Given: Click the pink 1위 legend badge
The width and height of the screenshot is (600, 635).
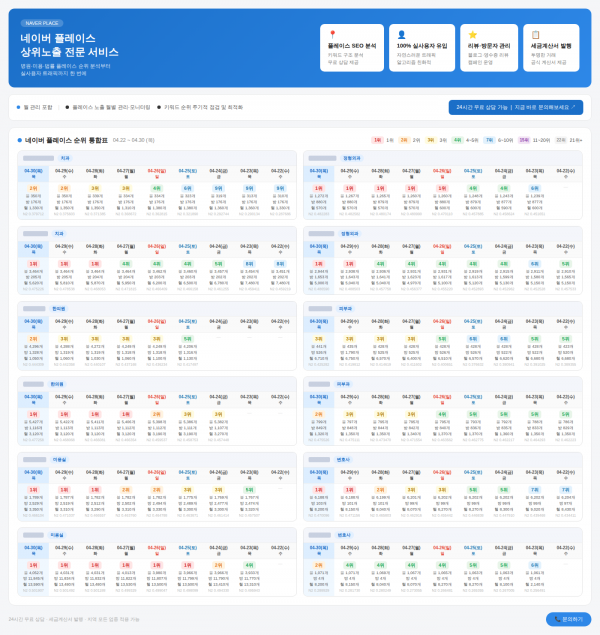Looking at the screenshot, I should tap(376, 140).
